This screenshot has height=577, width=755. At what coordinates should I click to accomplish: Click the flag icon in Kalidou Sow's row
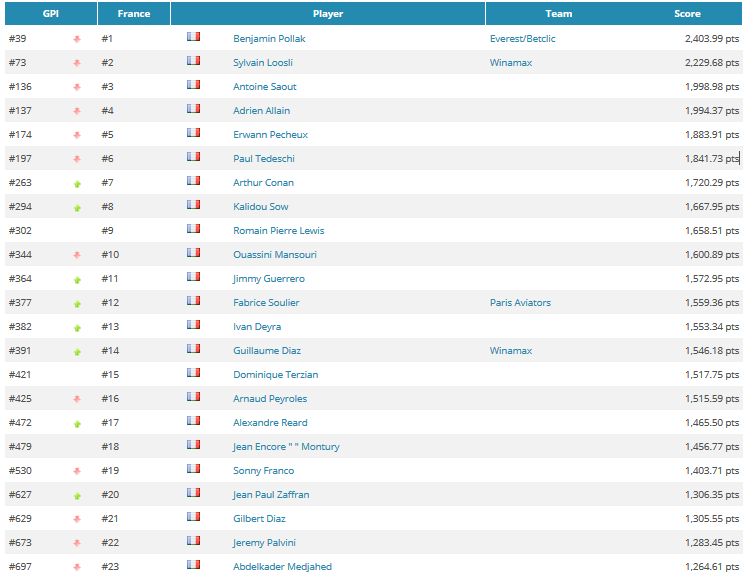point(194,205)
